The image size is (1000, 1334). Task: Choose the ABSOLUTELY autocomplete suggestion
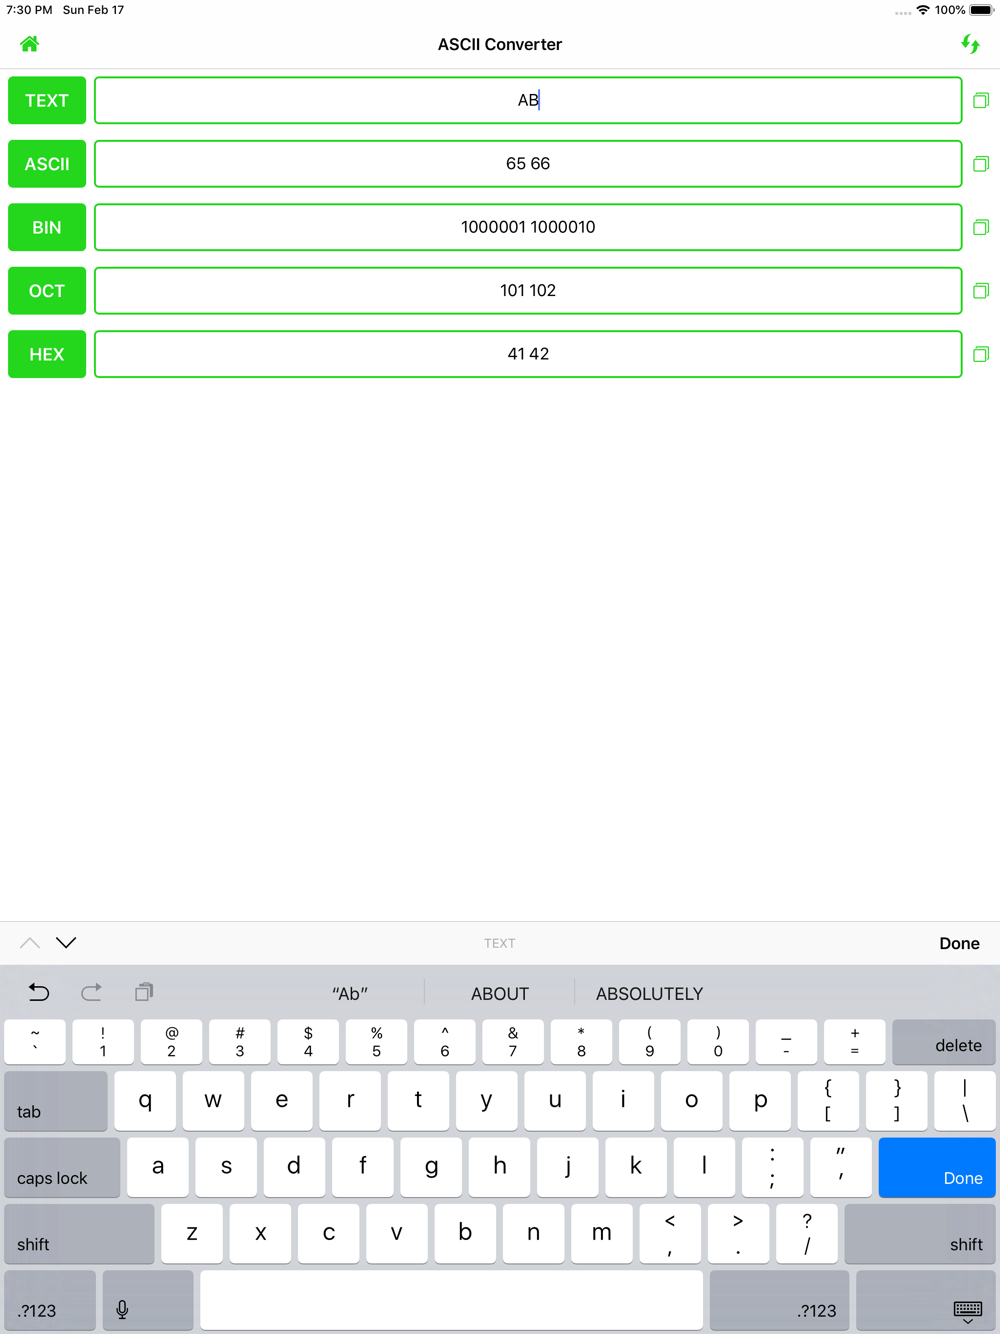(x=650, y=993)
